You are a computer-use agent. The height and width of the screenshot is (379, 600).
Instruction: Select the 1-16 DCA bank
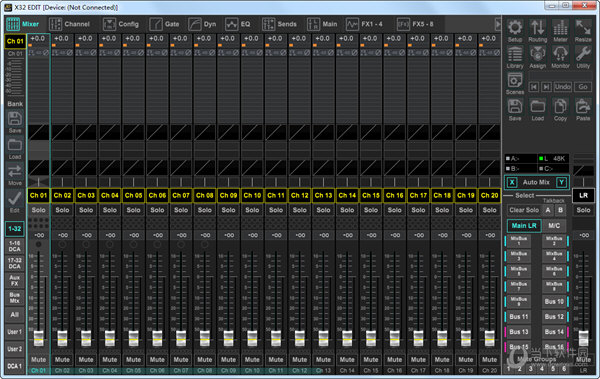click(x=15, y=246)
